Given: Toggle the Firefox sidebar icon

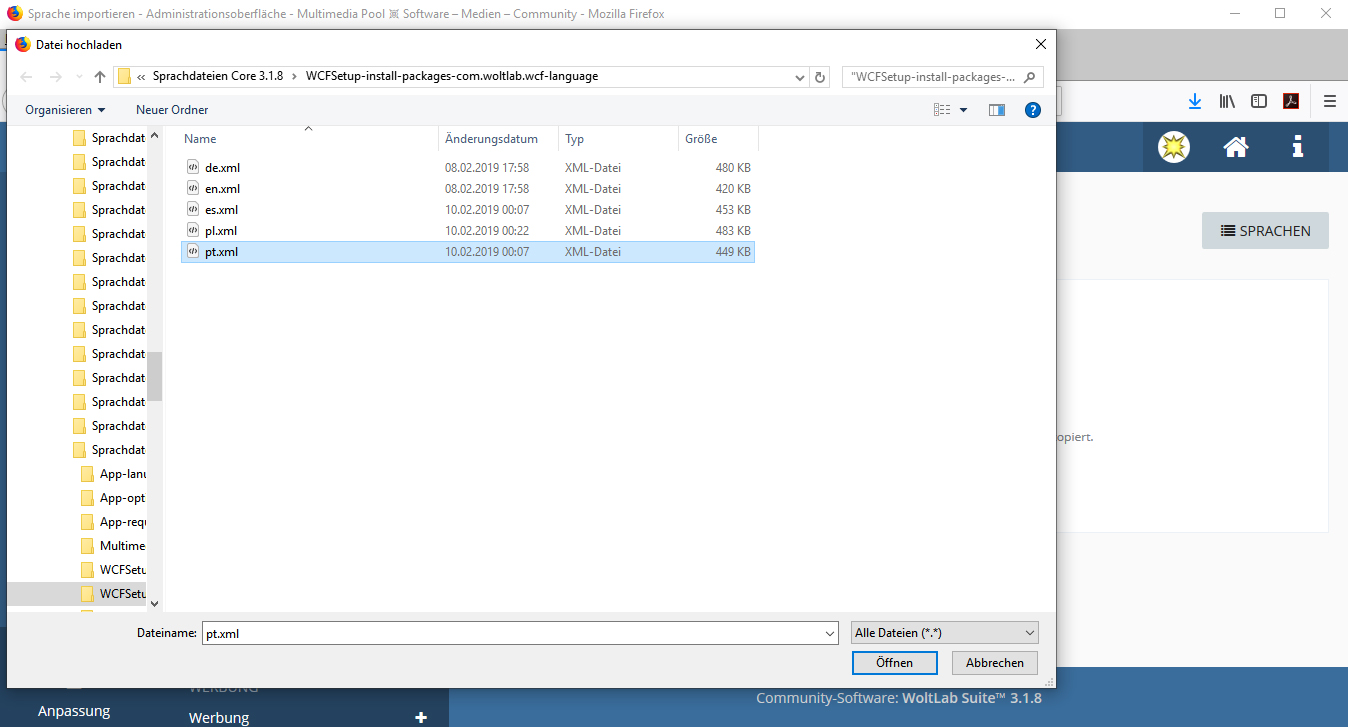Looking at the screenshot, I should tap(1259, 101).
